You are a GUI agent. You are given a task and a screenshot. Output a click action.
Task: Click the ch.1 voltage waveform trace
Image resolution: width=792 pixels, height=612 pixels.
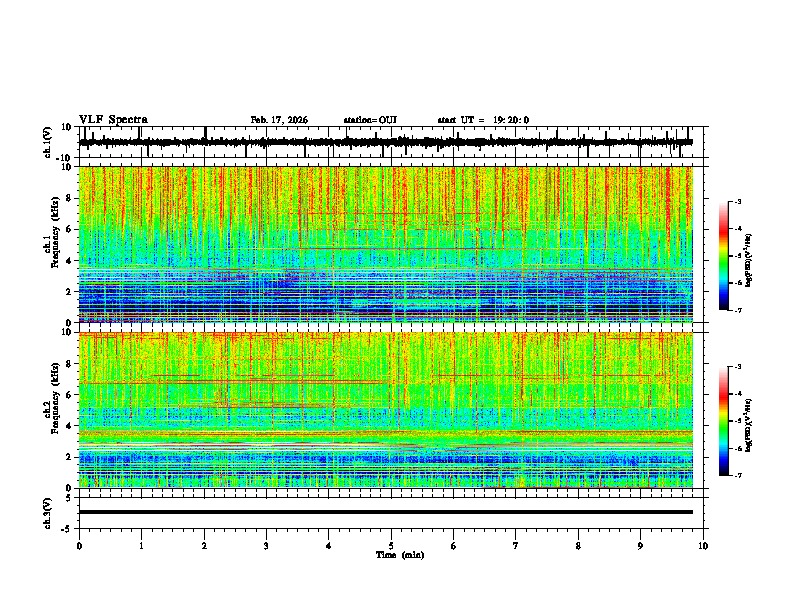pos(386,142)
